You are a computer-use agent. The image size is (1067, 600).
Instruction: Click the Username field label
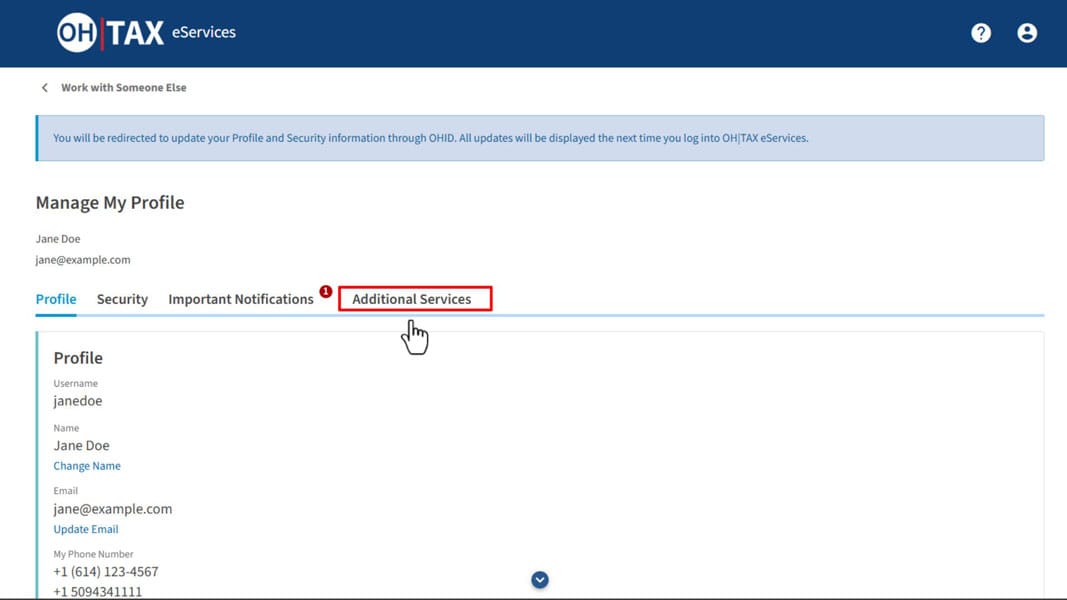click(76, 384)
